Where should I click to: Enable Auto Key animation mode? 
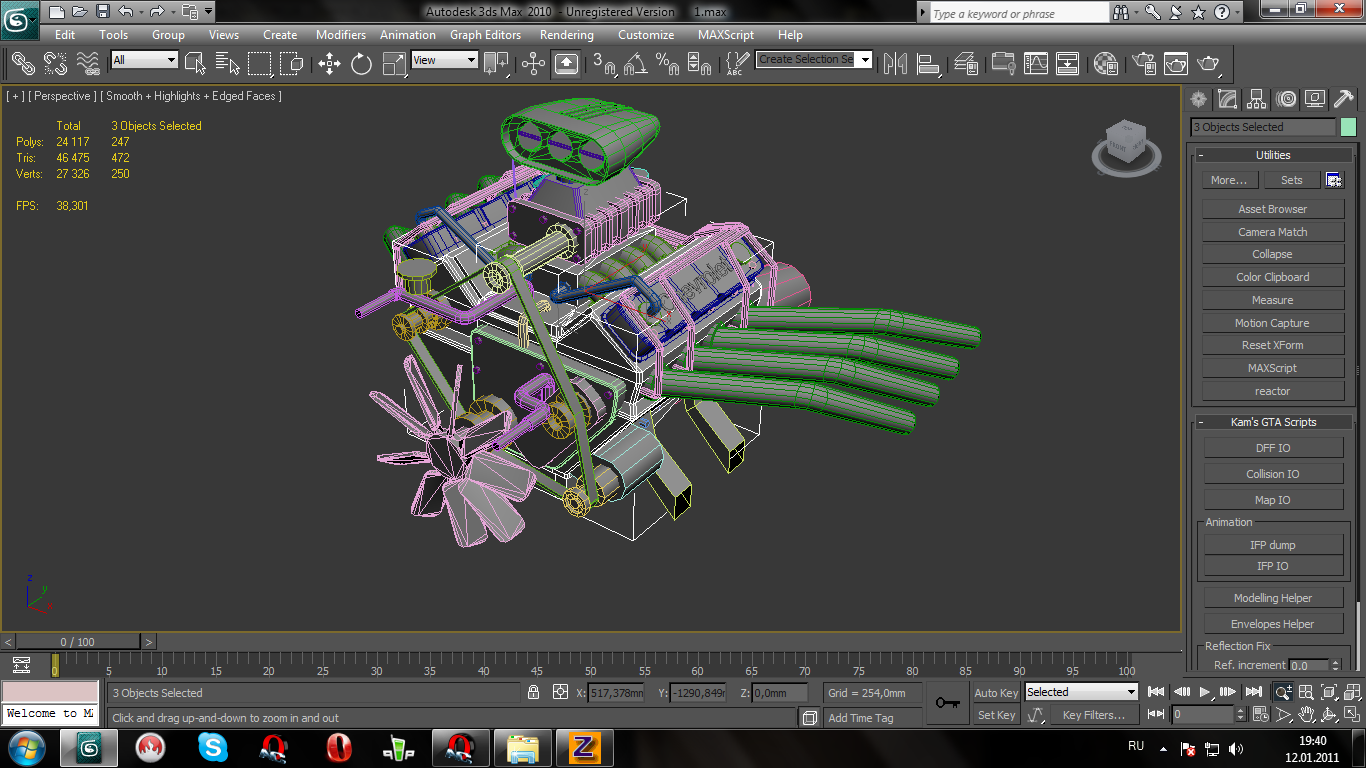pyautogui.click(x=996, y=693)
